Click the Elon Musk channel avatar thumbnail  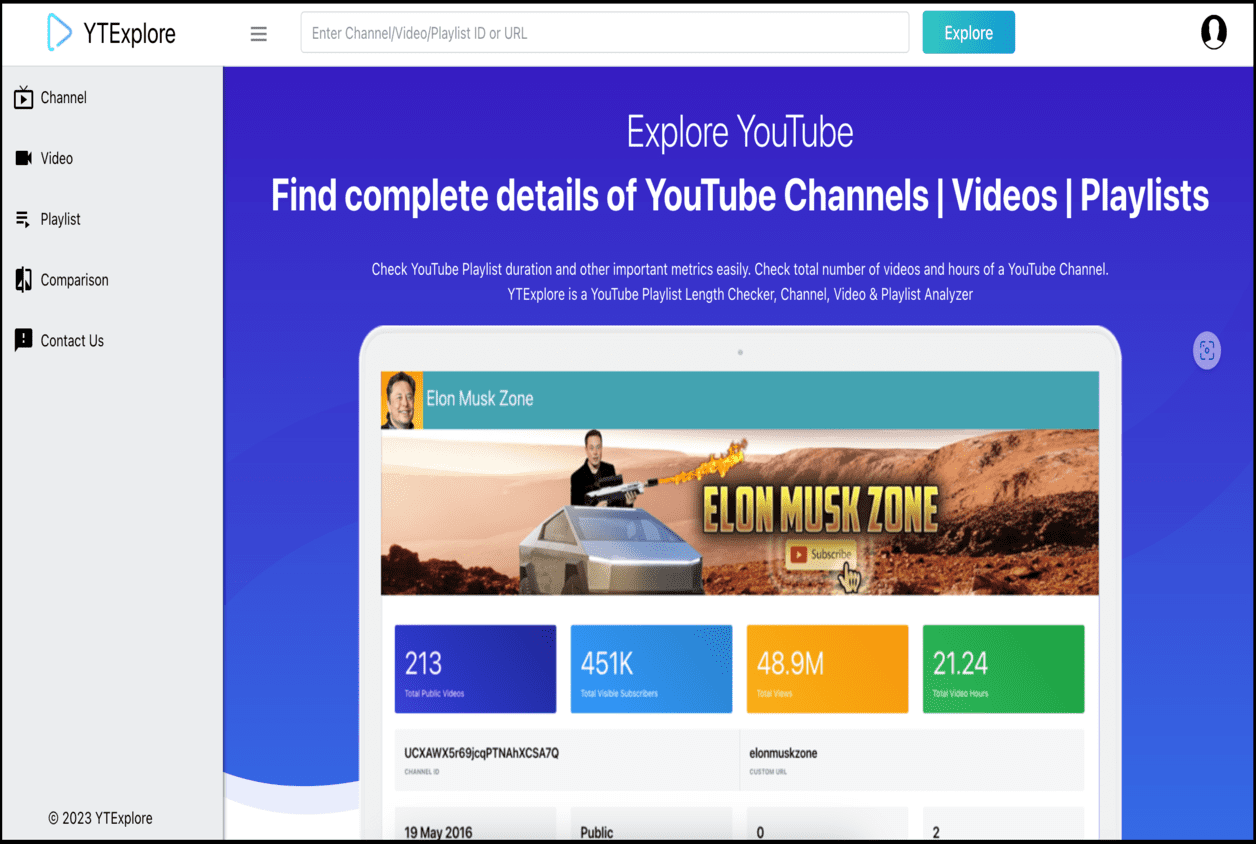(401, 400)
